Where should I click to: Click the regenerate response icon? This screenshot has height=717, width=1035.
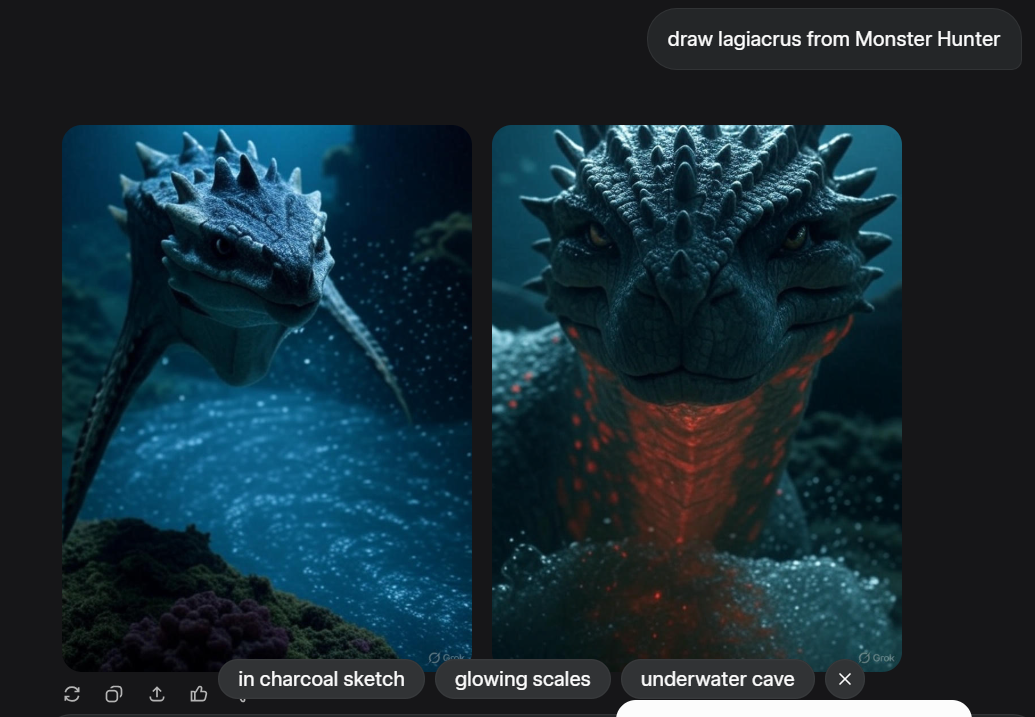(x=72, y=694)
